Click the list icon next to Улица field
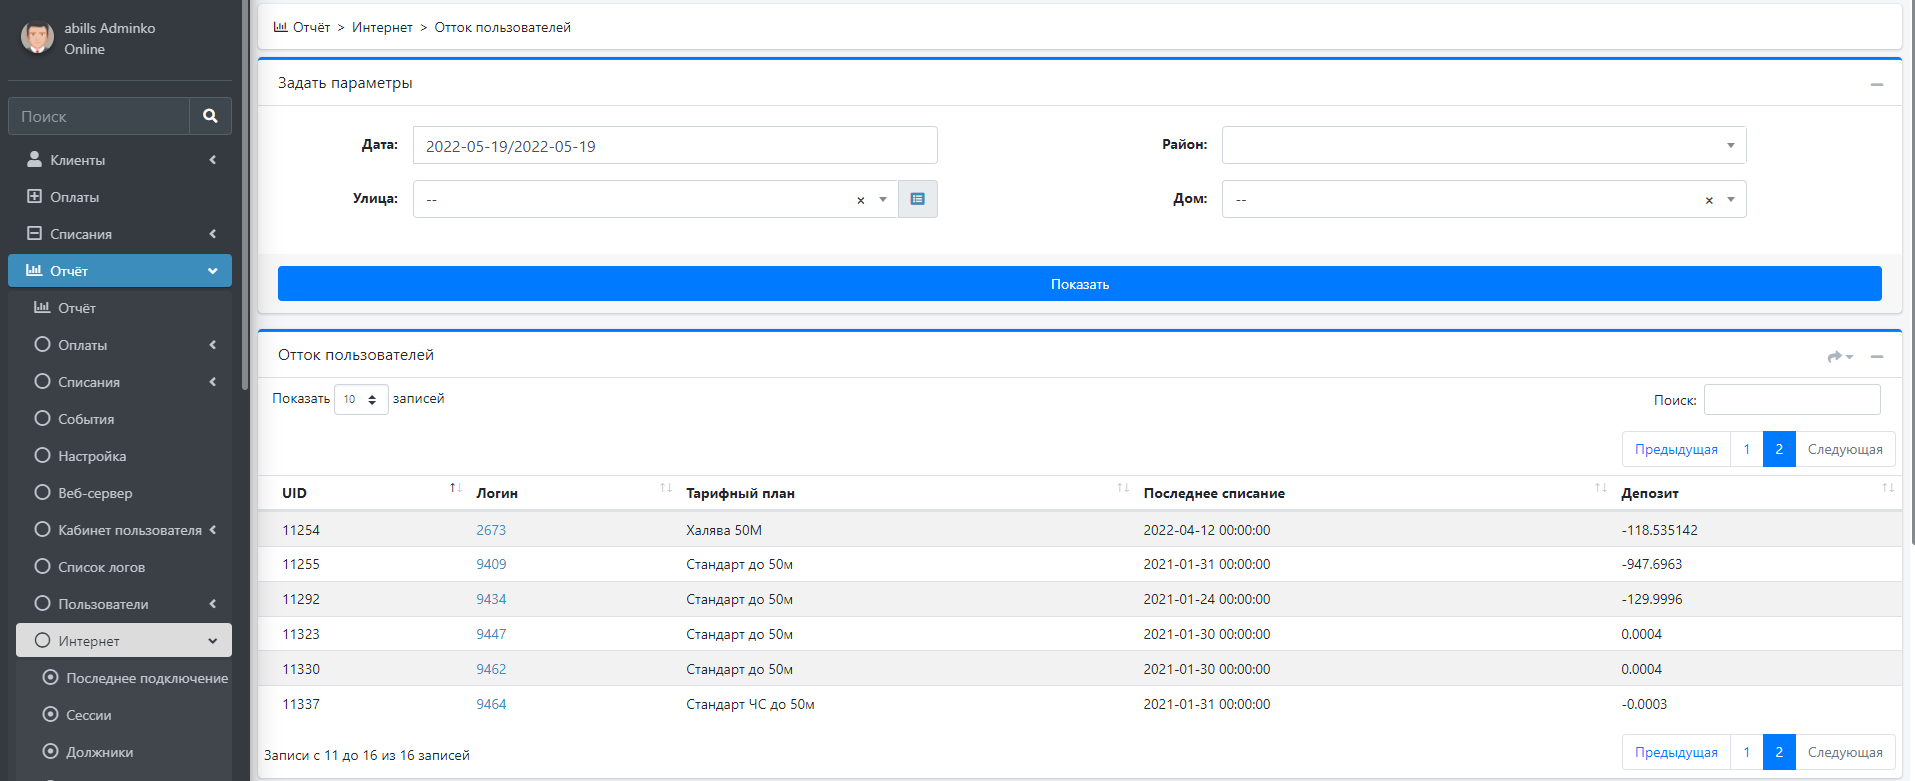Image resolution: width=1915 pixels, height=781 pixels. coord(917,199)
